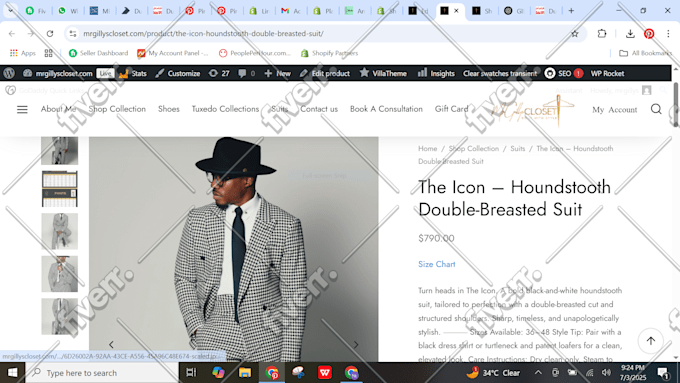680x383 pixels.
Task: Click the Pinterest extension icon
Action: pyautogui.click(x=649, y=33)
